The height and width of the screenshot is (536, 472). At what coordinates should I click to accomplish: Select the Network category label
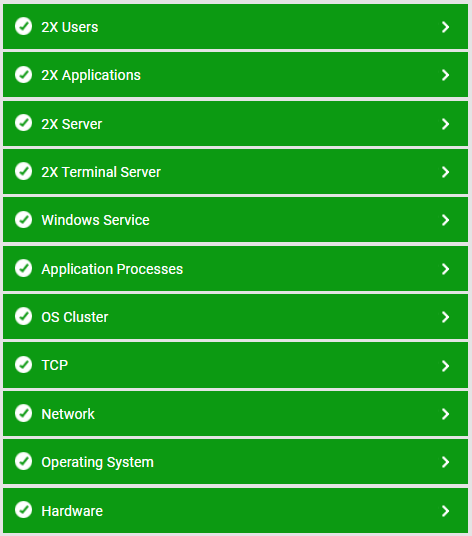[68, 414]
